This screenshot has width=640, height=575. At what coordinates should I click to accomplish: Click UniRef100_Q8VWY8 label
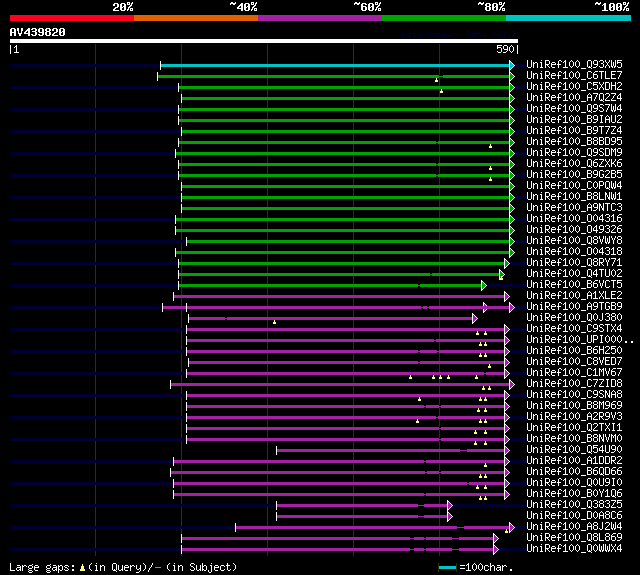click(x=574, y=241)
